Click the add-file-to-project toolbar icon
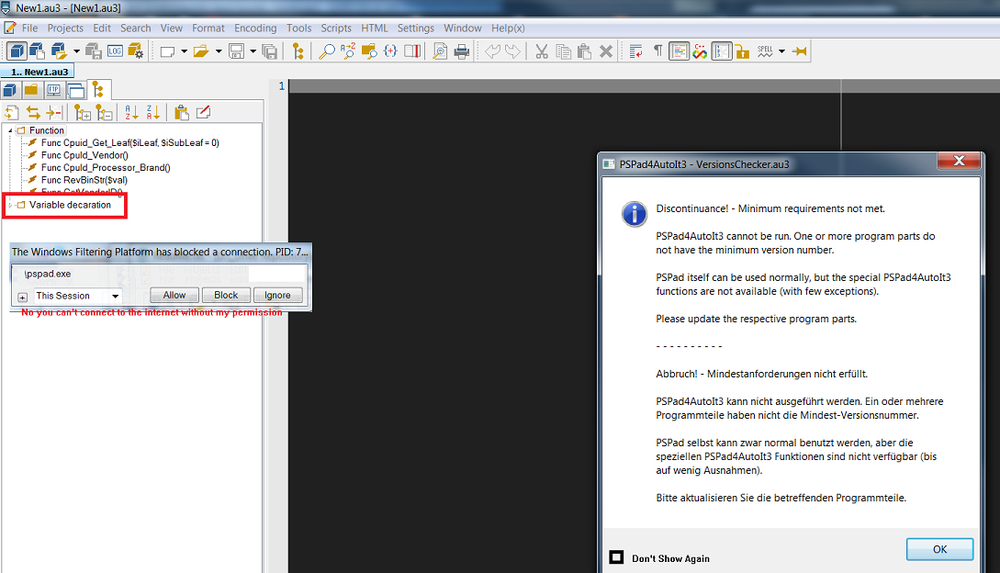 (37, 51)
